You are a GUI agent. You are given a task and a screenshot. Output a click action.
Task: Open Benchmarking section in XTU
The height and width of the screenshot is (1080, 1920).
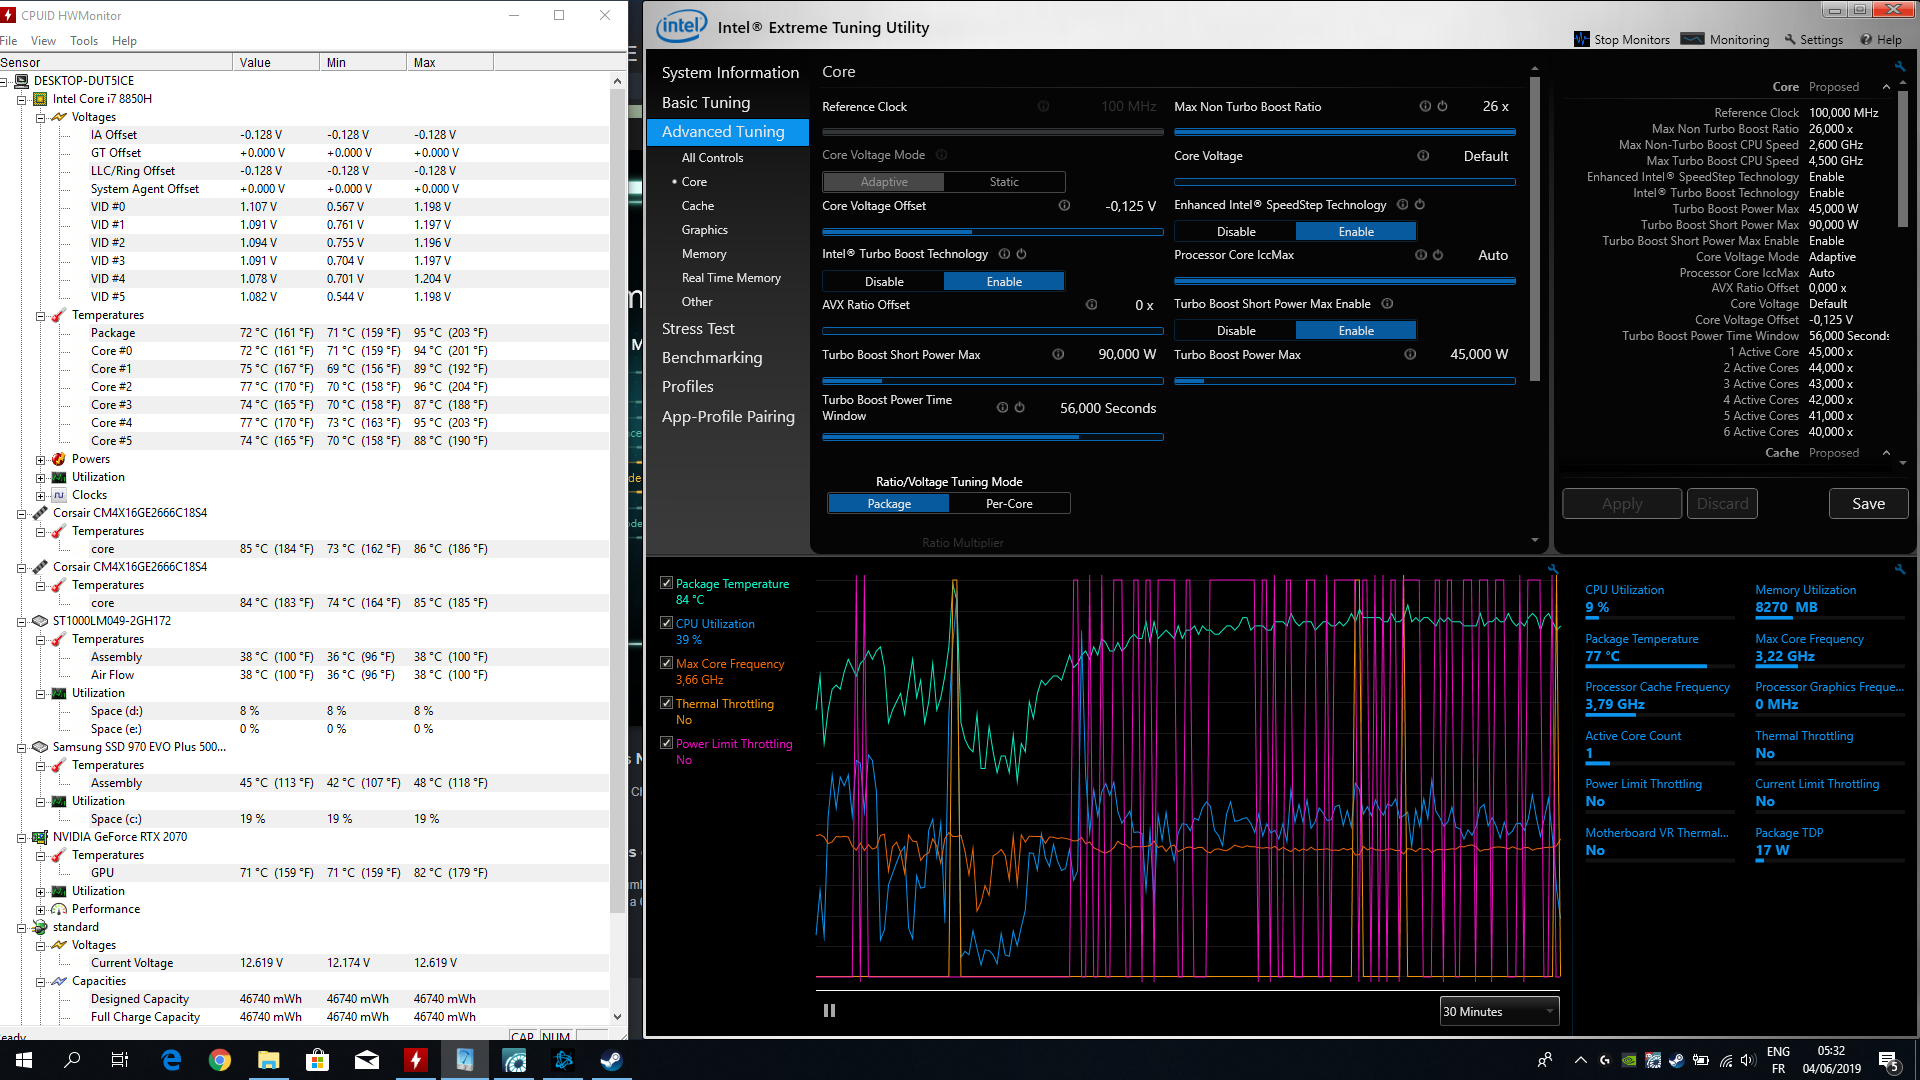pos(712,357)
